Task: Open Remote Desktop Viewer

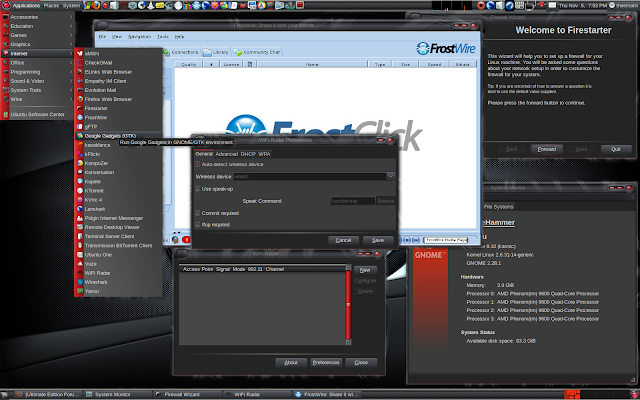Action: [118, 227]
